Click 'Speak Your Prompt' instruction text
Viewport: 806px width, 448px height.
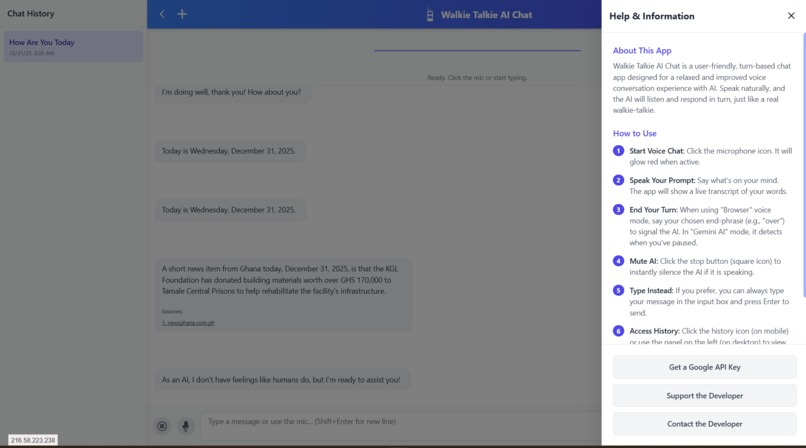click(708, 185)
